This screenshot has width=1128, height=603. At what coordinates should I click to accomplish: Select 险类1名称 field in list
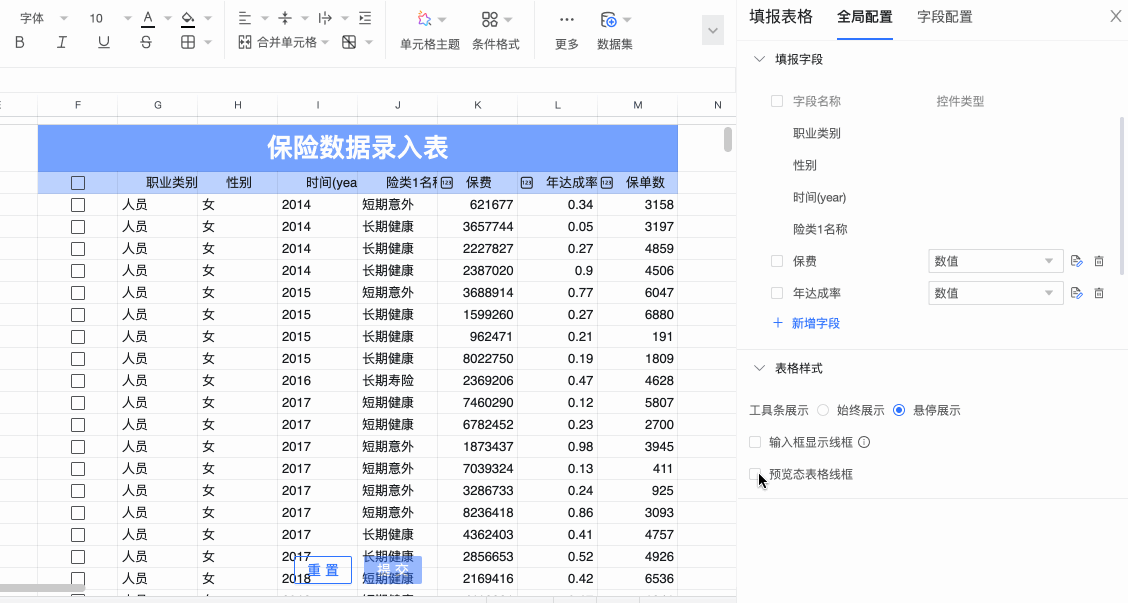tap(820, 229)
